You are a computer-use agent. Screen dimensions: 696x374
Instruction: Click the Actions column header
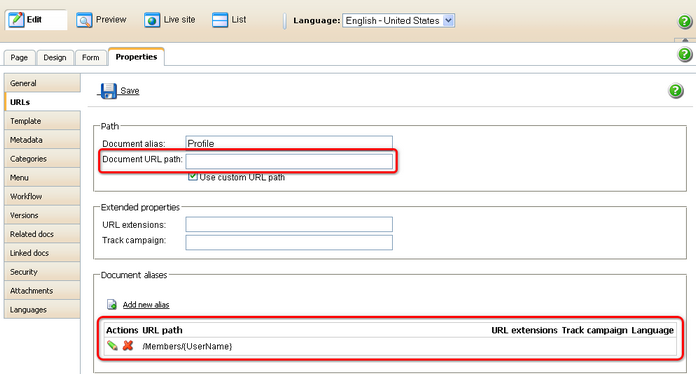coord(122,330)
